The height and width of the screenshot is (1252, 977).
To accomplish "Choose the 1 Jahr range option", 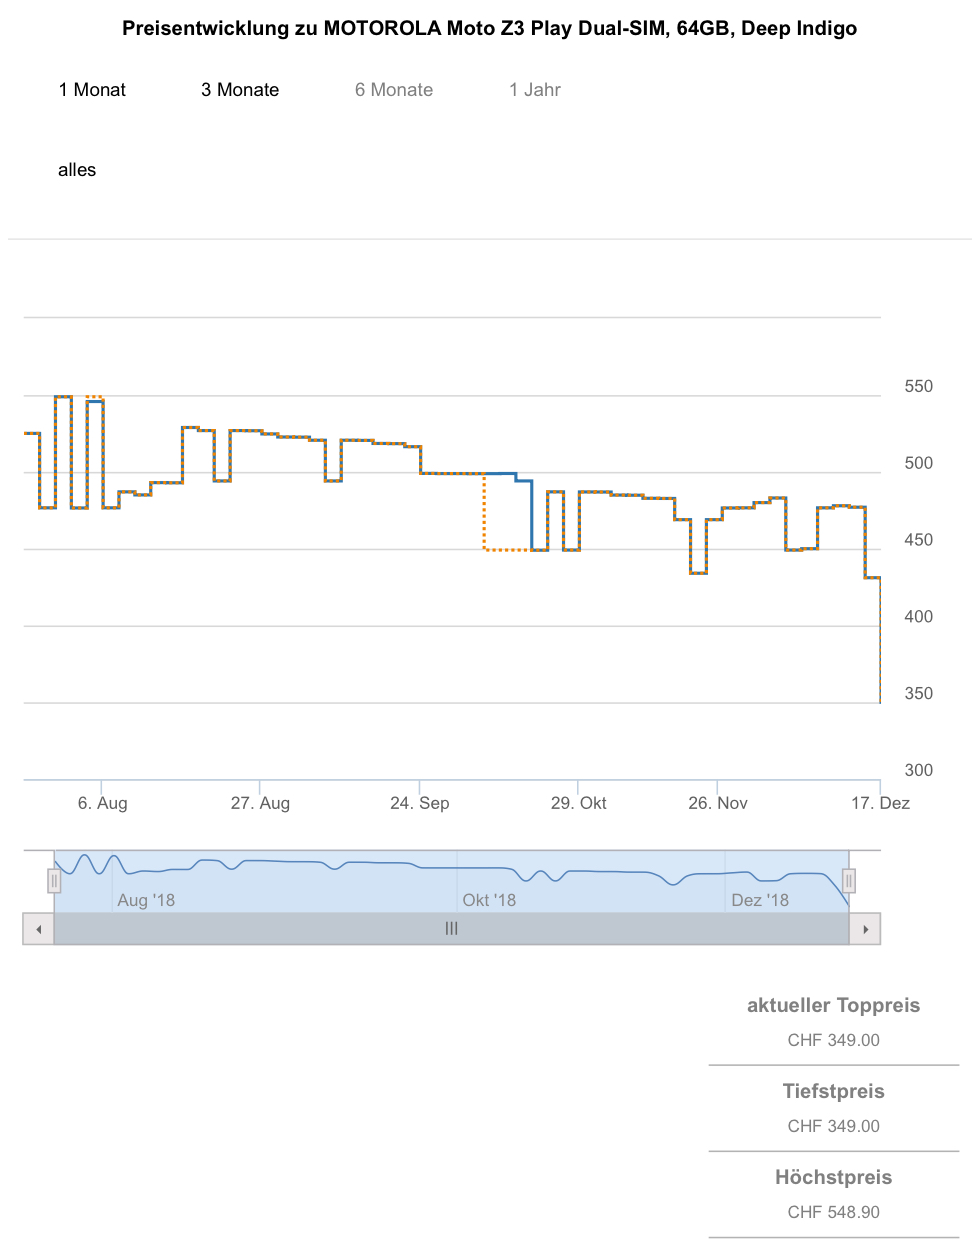I will click(535, 90).
